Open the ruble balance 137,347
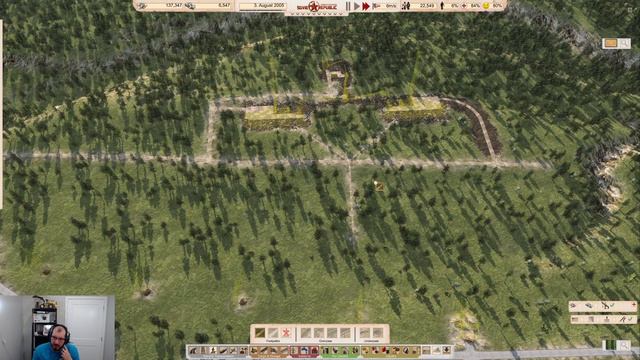This screenshot has width=640, height=360. point(174,5)
